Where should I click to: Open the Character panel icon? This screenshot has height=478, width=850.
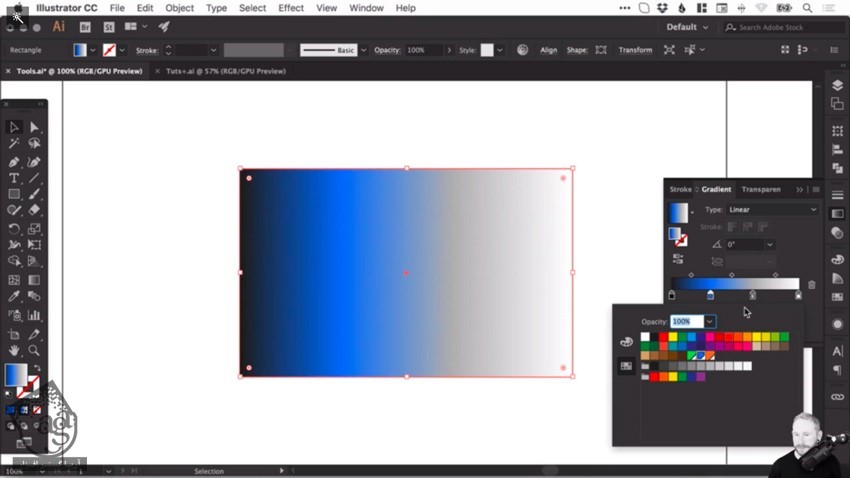[838, 351]
